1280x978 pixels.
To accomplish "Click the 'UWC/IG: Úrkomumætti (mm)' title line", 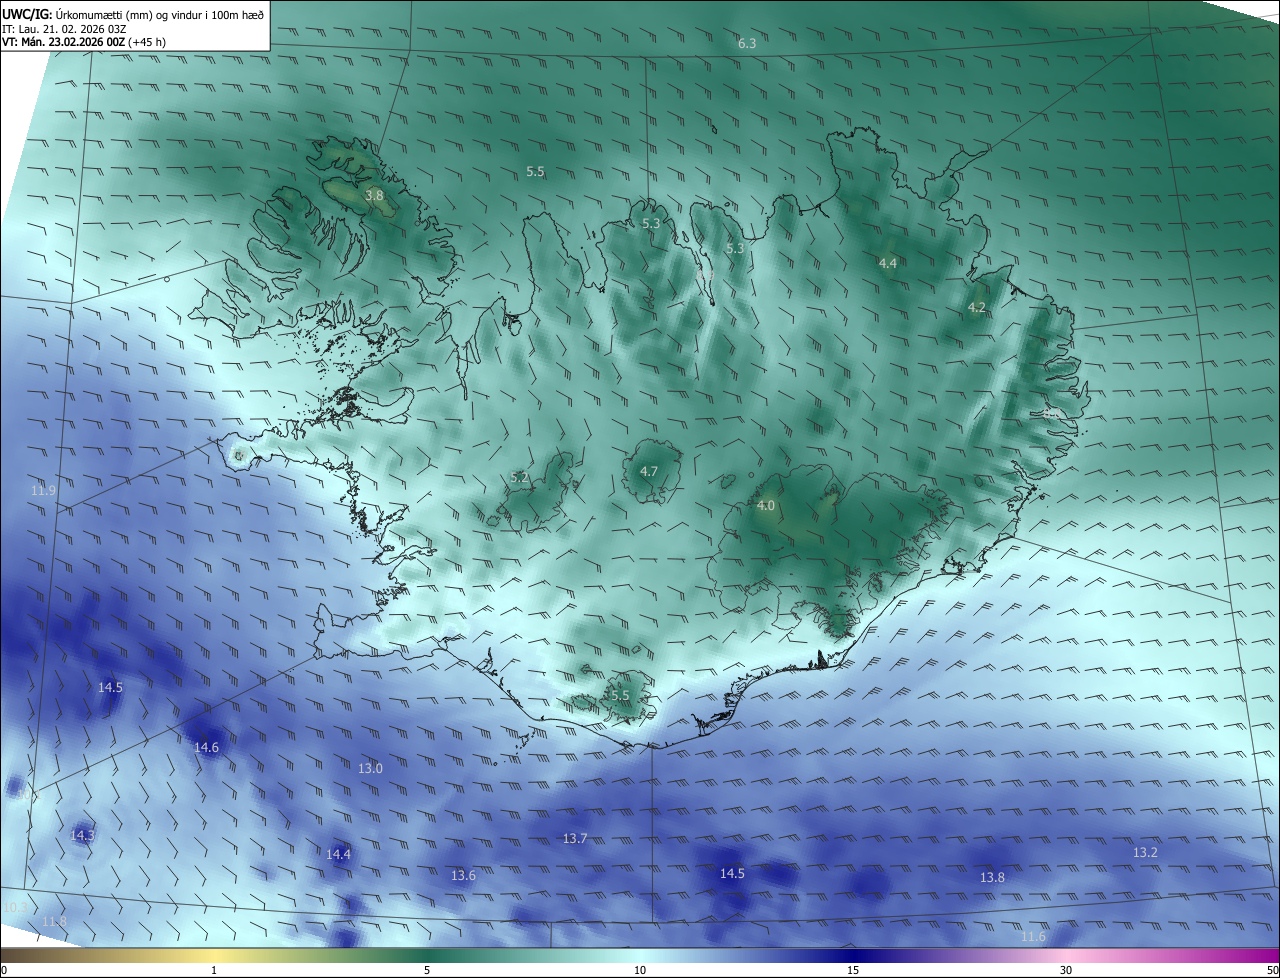I will click(x=133, y=14).
